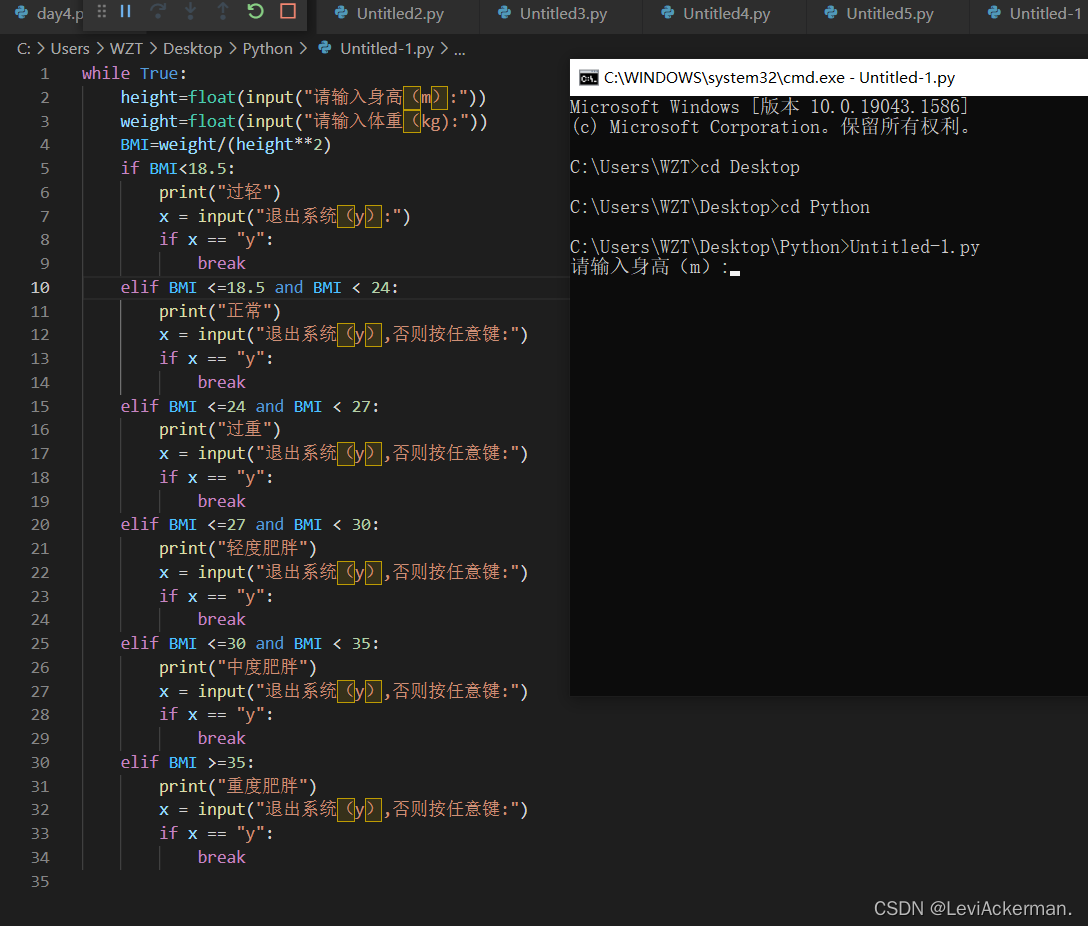
Task: Expand the breadcrumb ellipsis symbols
Action: point(459,49)
